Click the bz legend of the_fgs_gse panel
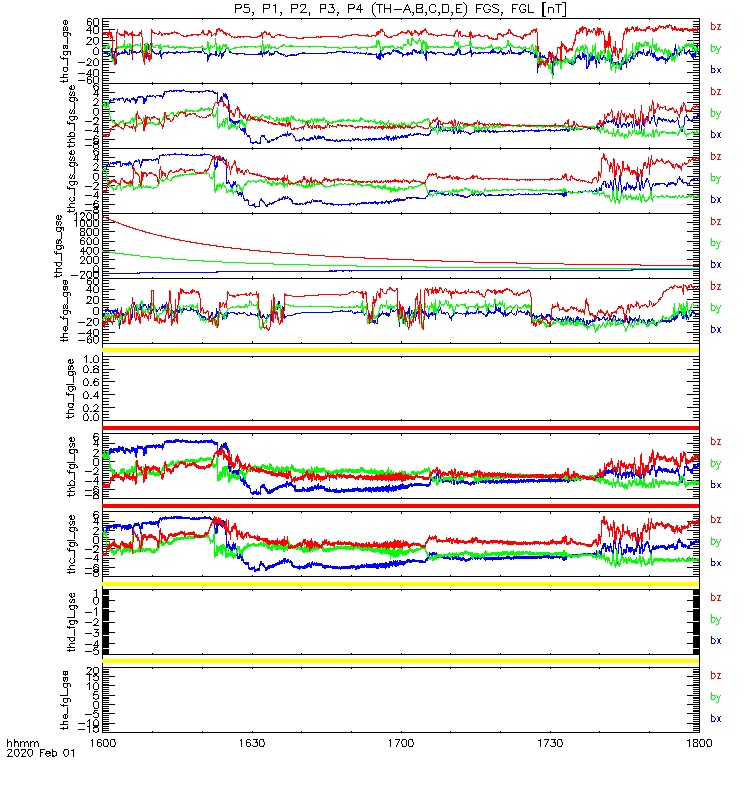750x800 pixels. click(716, 286)
